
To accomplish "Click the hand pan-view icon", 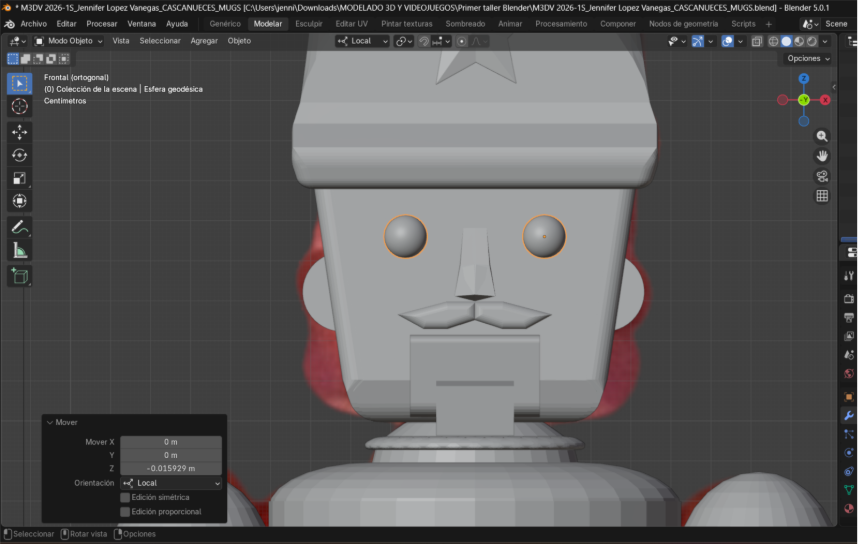I will coord(822,156).
